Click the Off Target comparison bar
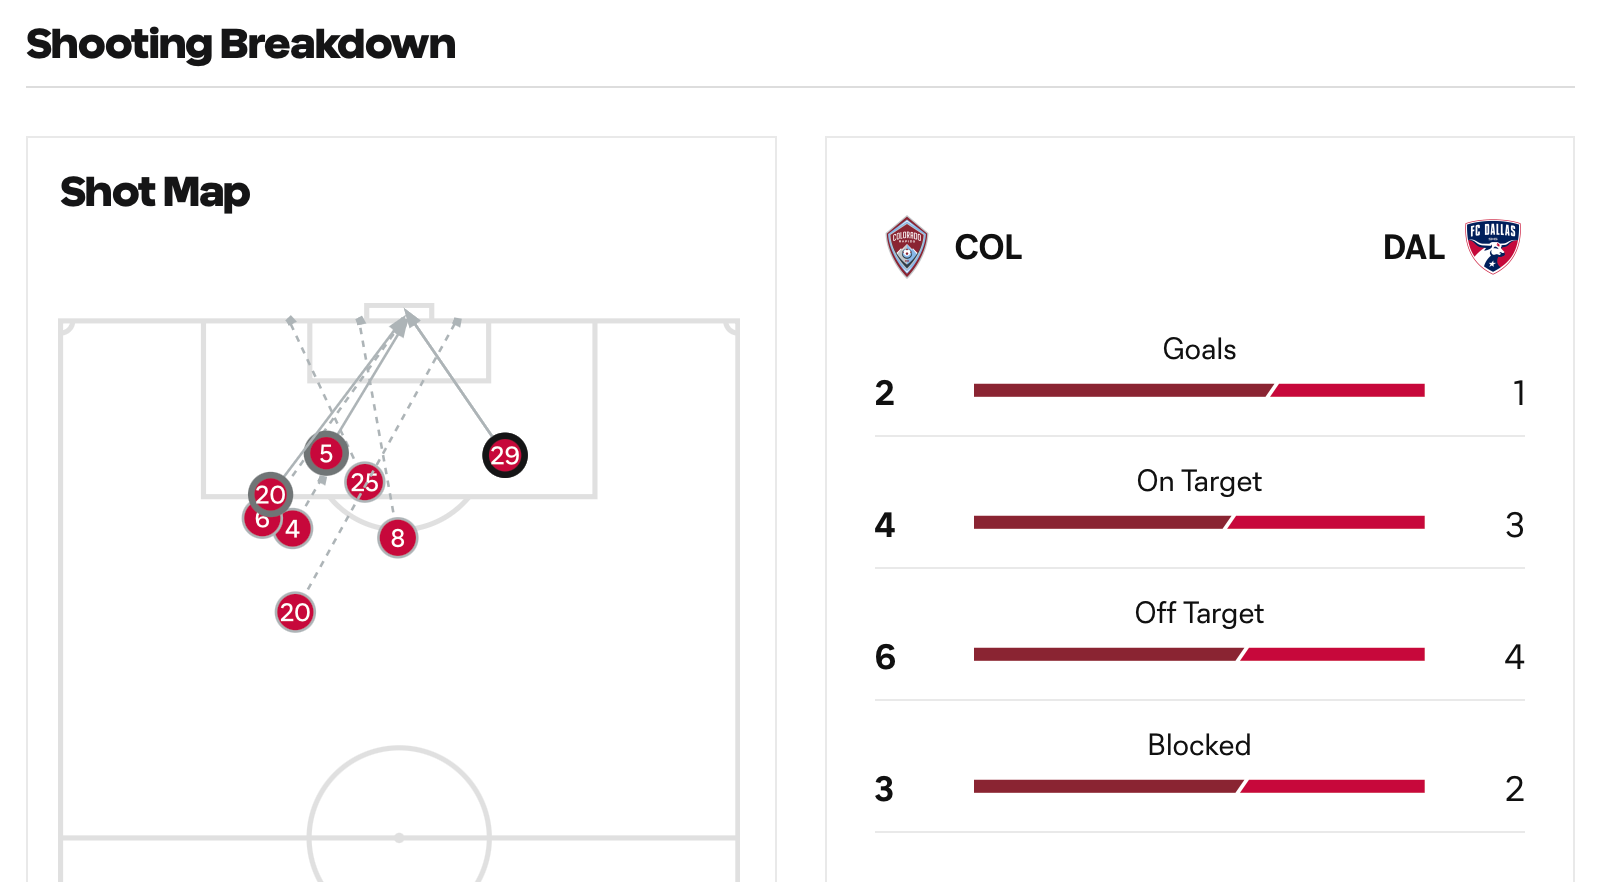Screen dimensions: 1602x882 click(1199, 655)
